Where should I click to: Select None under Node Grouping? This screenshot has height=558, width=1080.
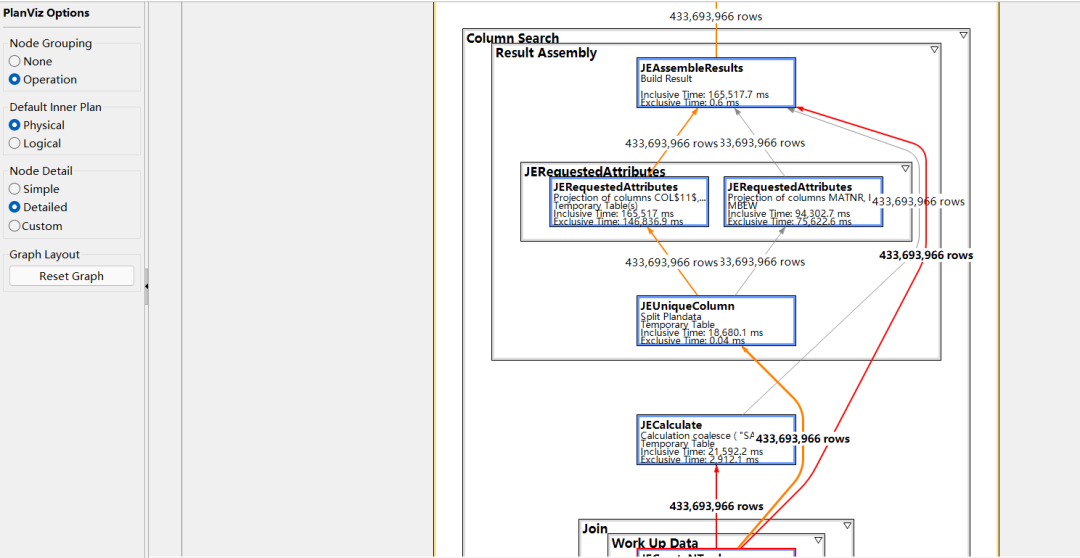(14, 61)
